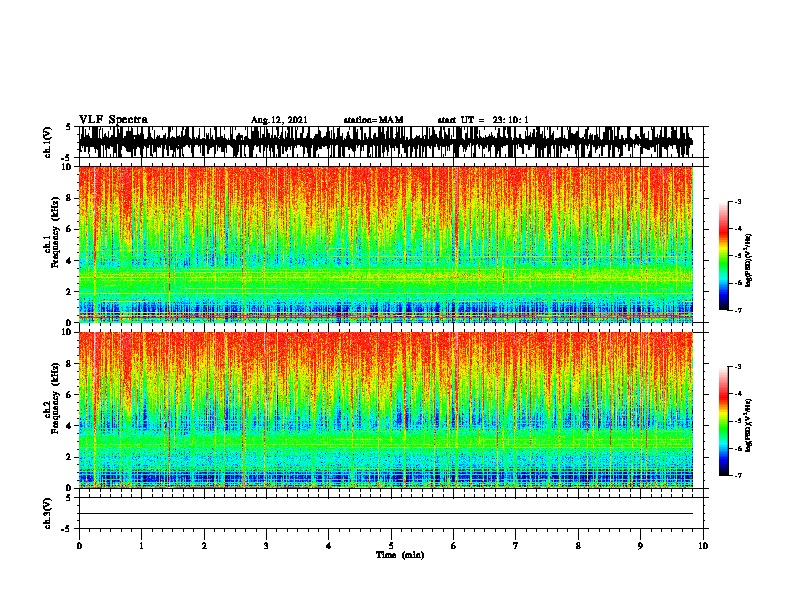Screen dimensions: 792x612
Task: Click the "10" kHz tick of ch.2 spectrogram
Action: tap(66, 332)
